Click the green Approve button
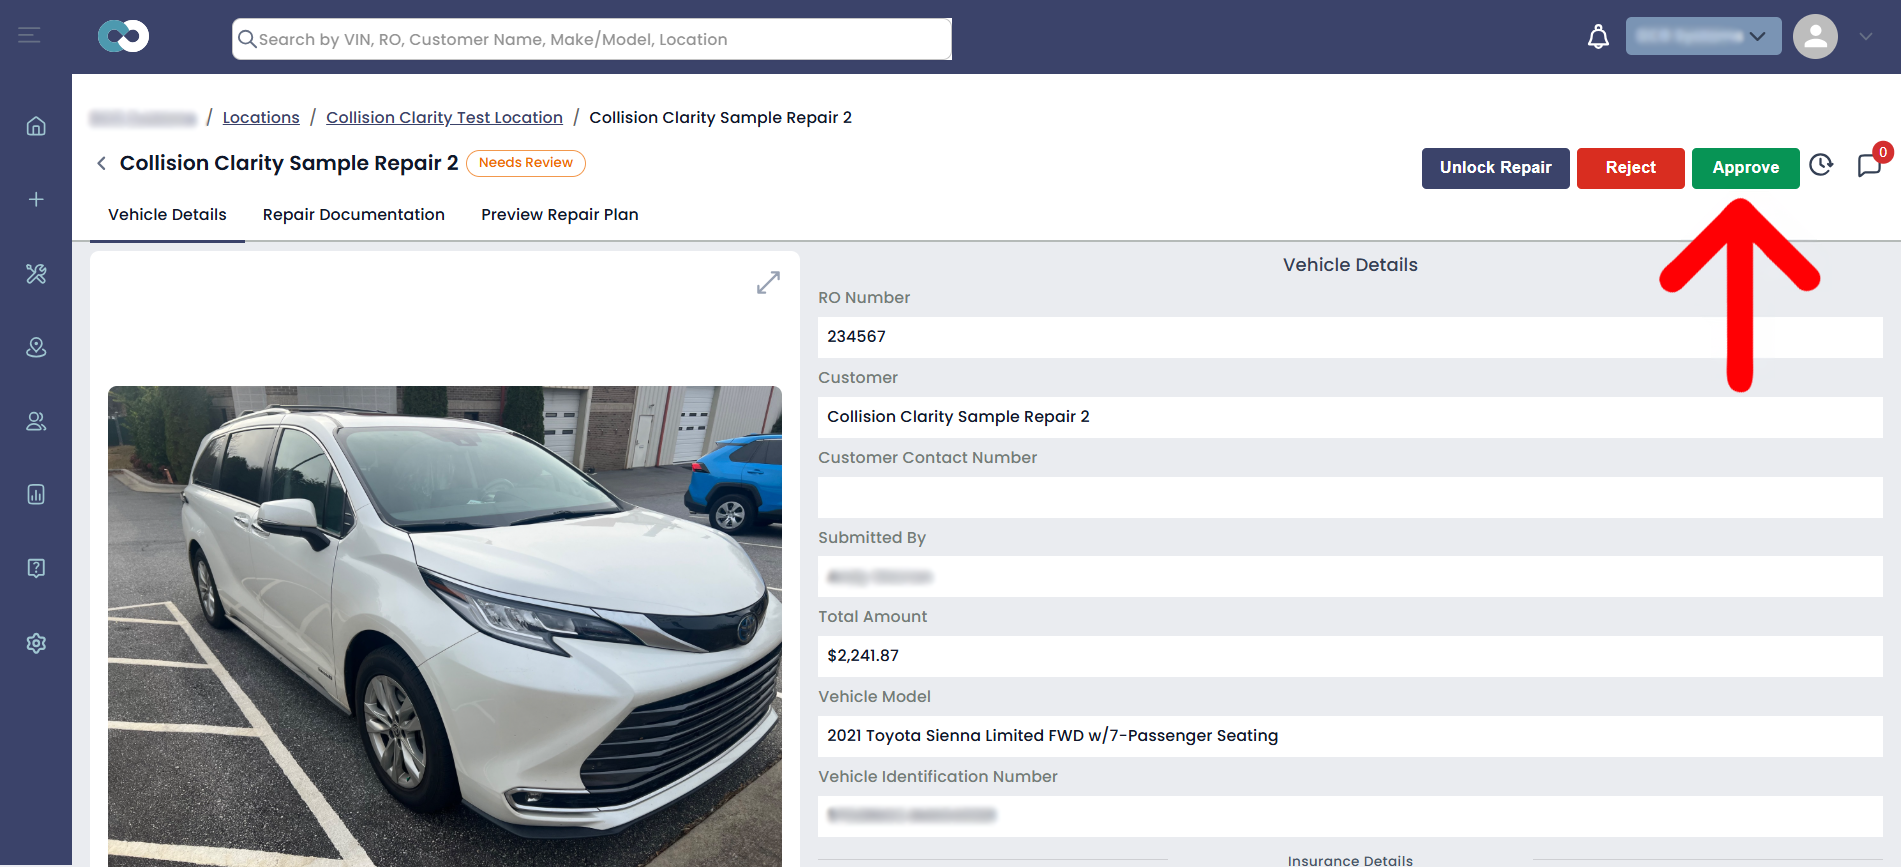Image resolution: width=1901 pixels, height=867 pixels. pyautogui.click(x=1746, y=168)
